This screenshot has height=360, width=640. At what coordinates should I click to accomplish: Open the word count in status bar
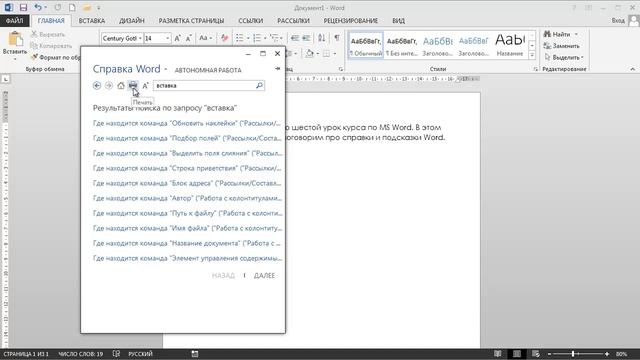tap(81, 354)
